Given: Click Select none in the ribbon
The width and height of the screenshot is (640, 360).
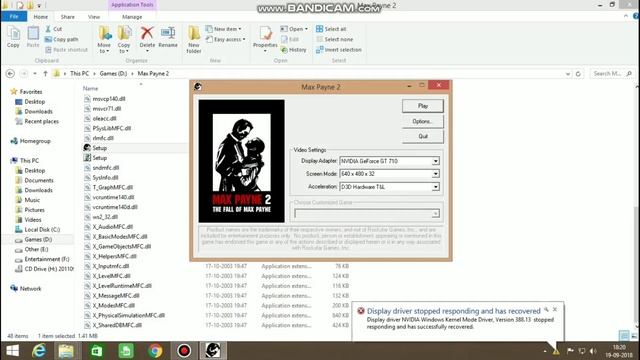Looking at the screenshot, I should coord(335,39).
